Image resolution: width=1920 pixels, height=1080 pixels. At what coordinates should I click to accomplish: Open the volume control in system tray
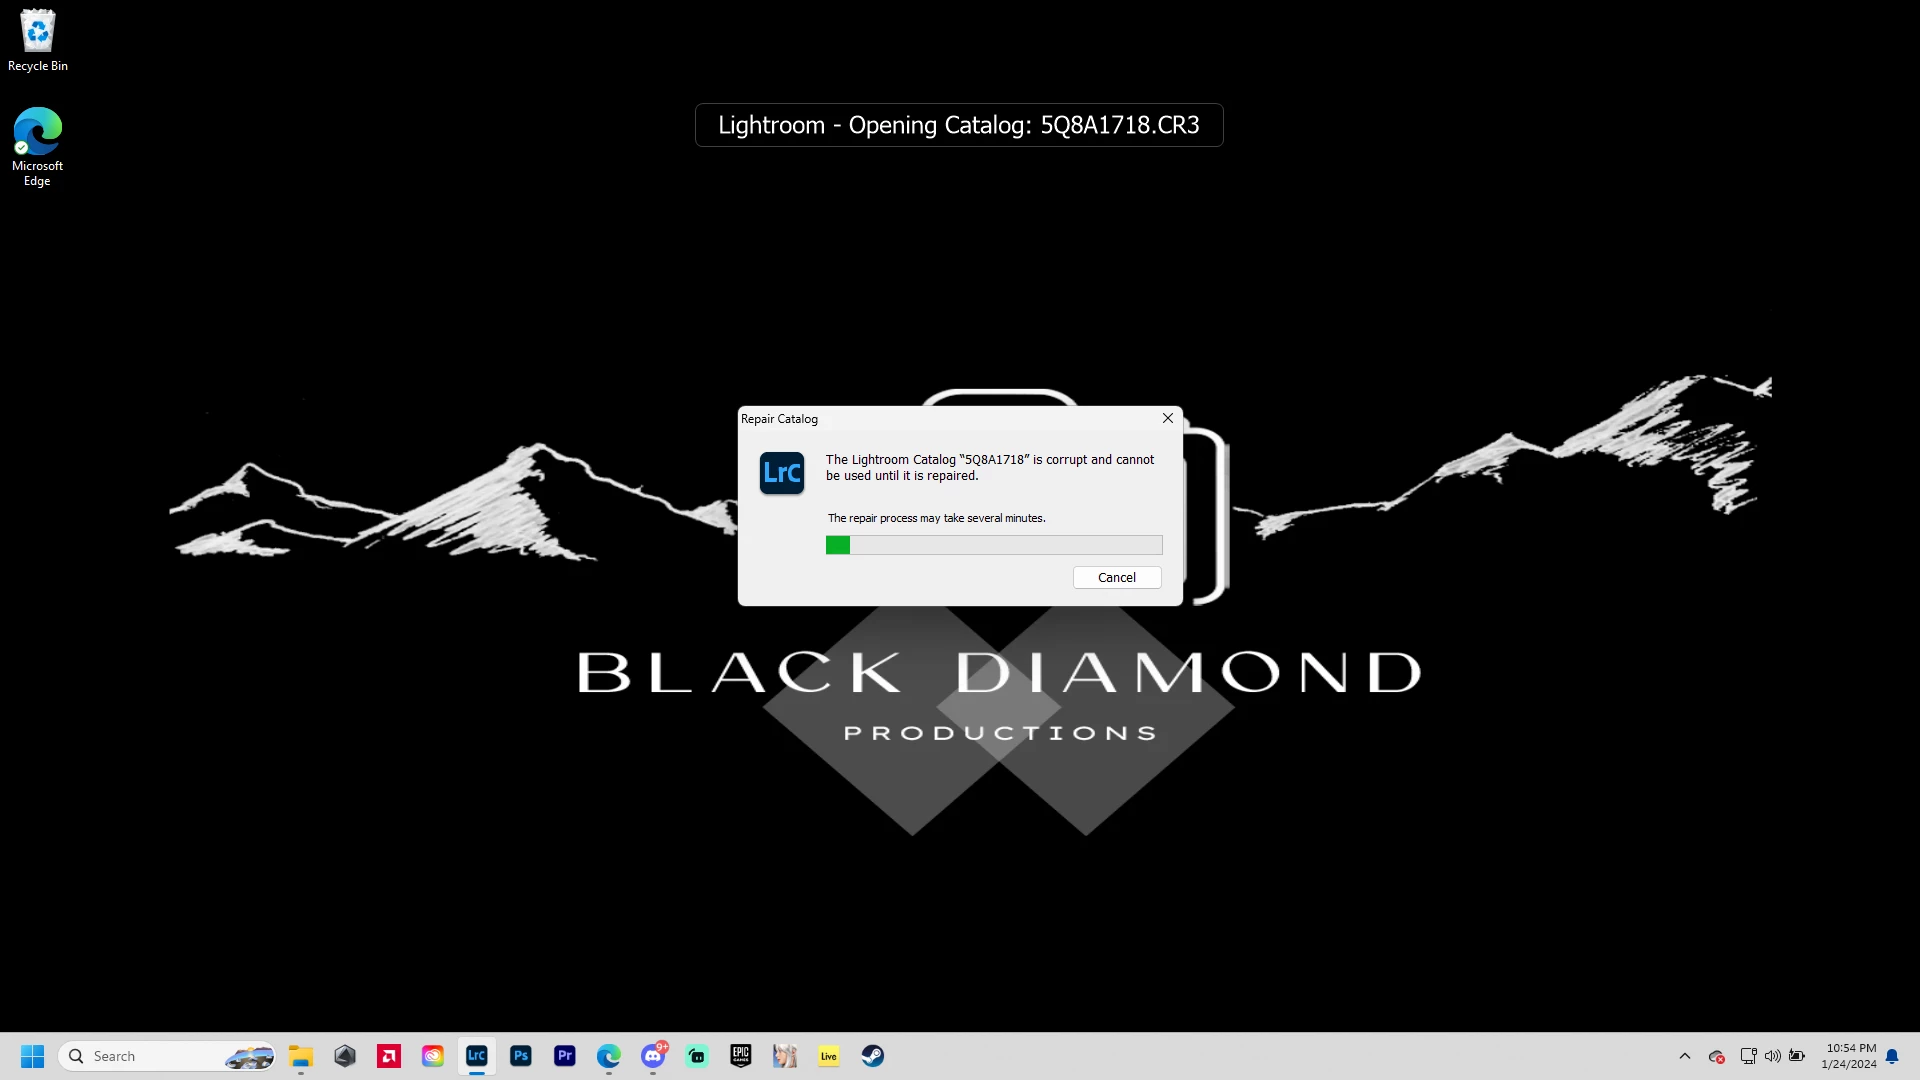coord(1772,1056)
